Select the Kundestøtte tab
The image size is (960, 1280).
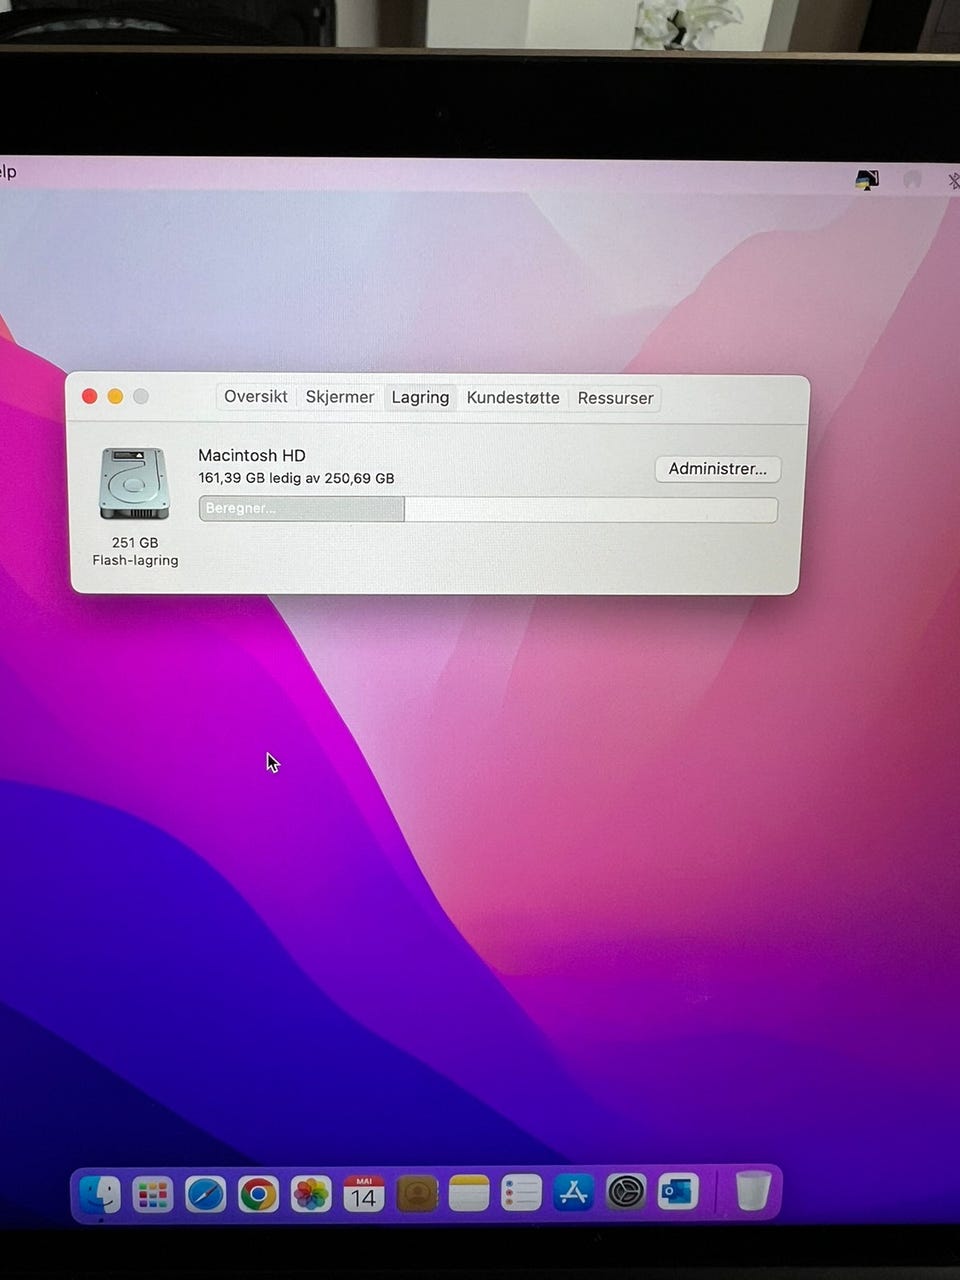pyautogui.click(x=513, y=398)
